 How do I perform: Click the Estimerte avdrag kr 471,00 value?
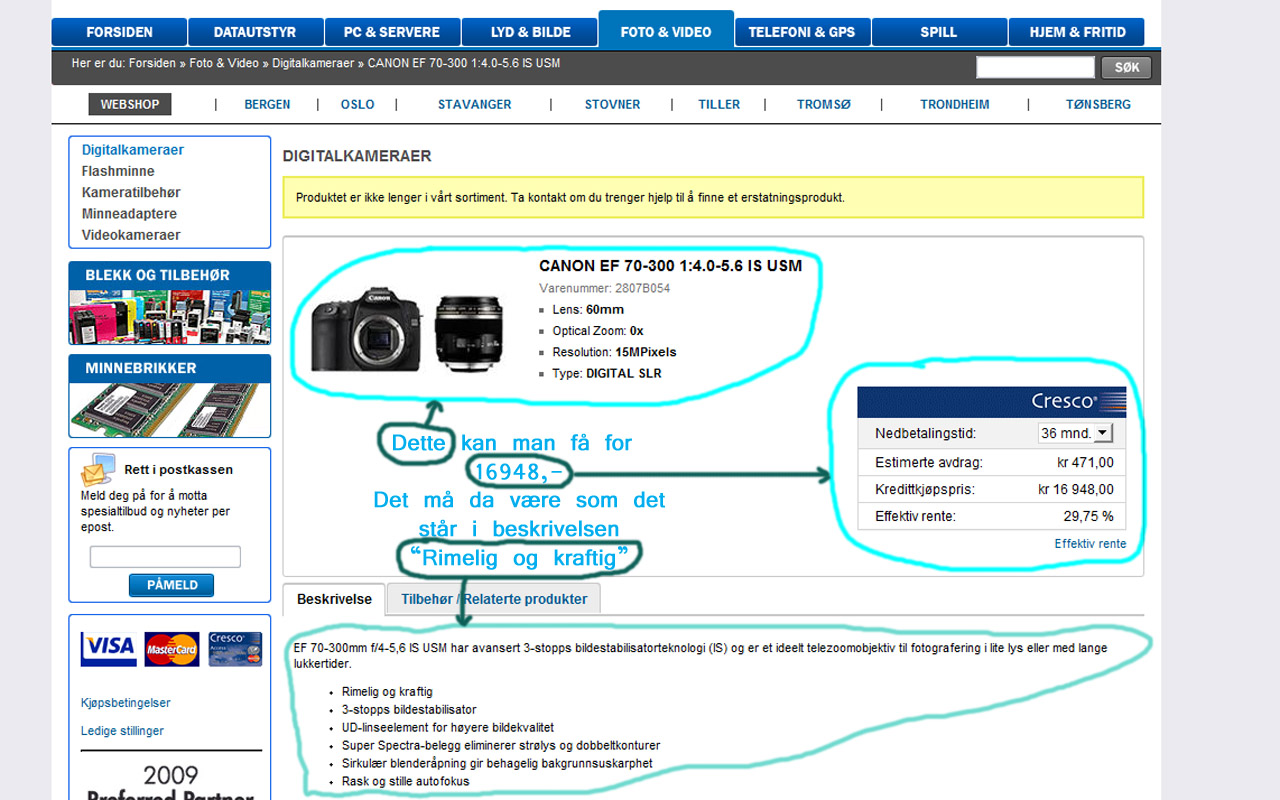pos(1083,462)
